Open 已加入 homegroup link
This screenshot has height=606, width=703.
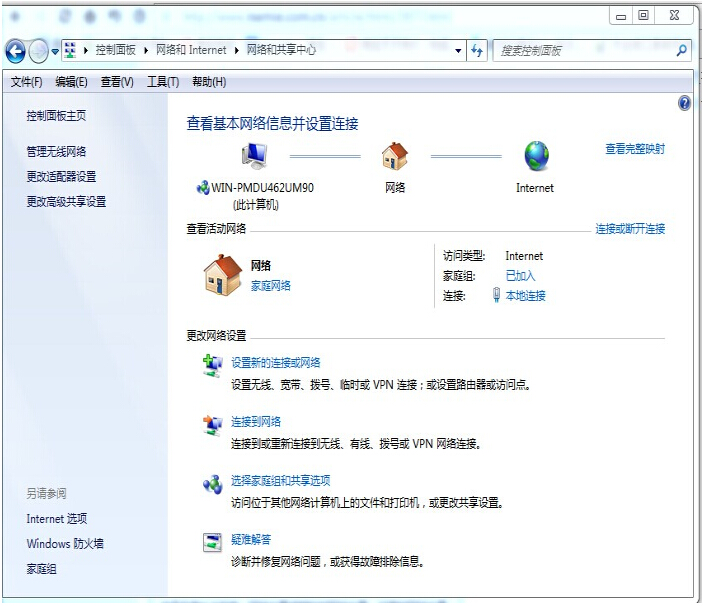[521, 276]
